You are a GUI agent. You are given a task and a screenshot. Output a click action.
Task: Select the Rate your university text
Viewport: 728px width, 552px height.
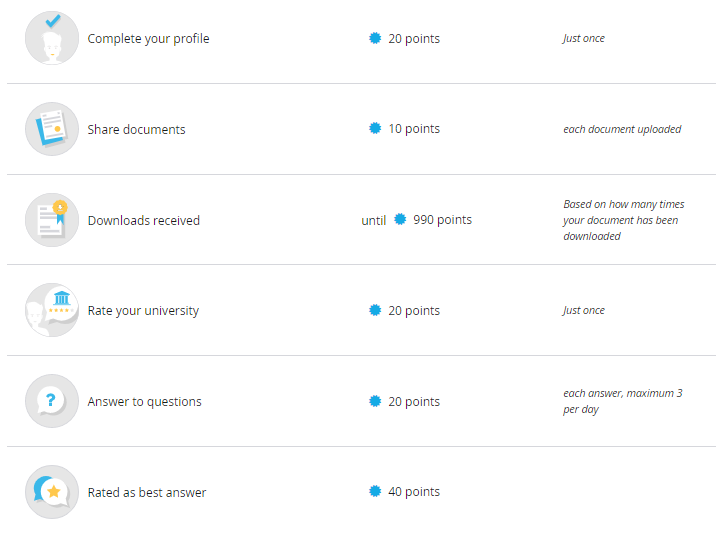143,311
